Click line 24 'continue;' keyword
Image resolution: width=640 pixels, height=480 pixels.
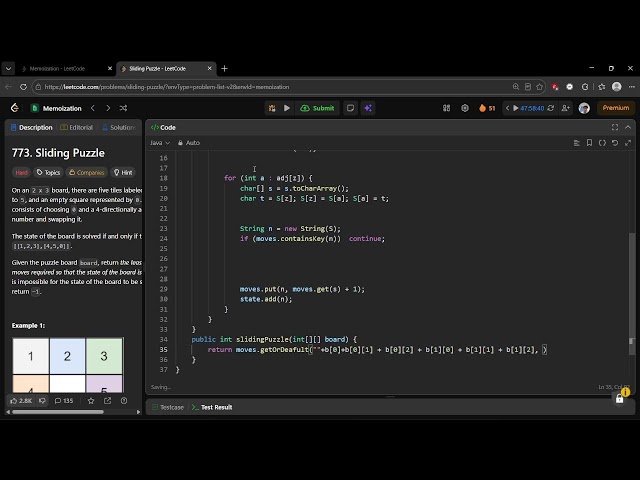click(x=367, y=239)
